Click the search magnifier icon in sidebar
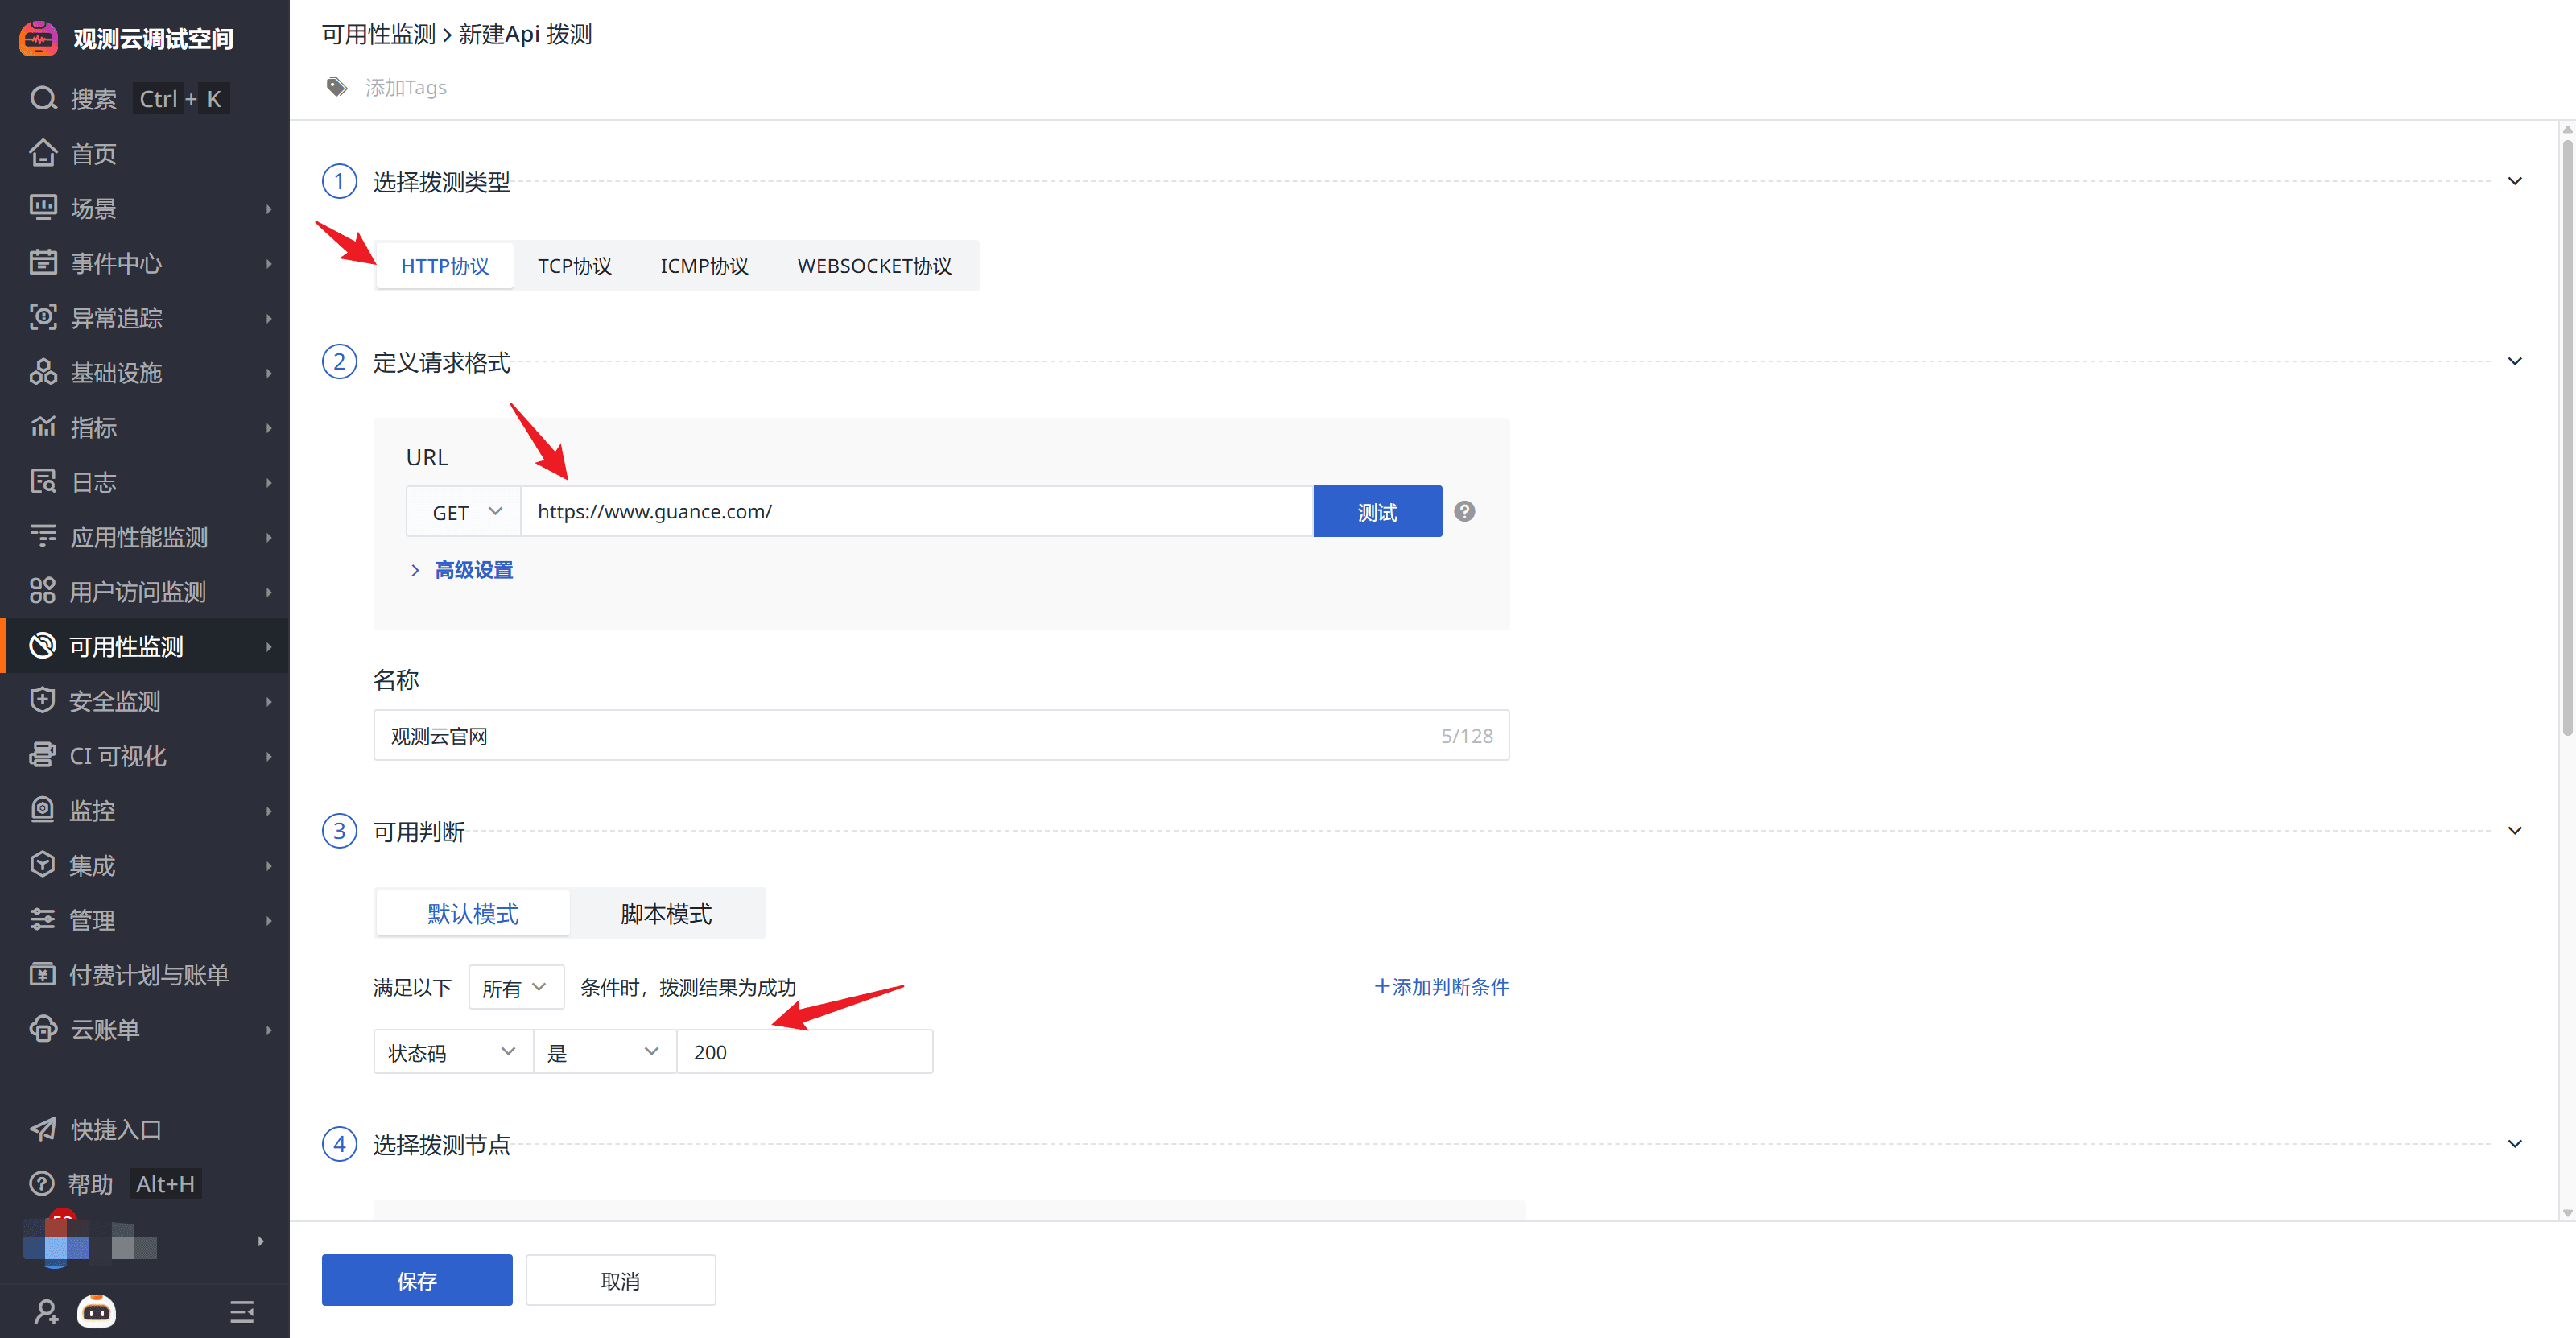 [x=43, y=98]
